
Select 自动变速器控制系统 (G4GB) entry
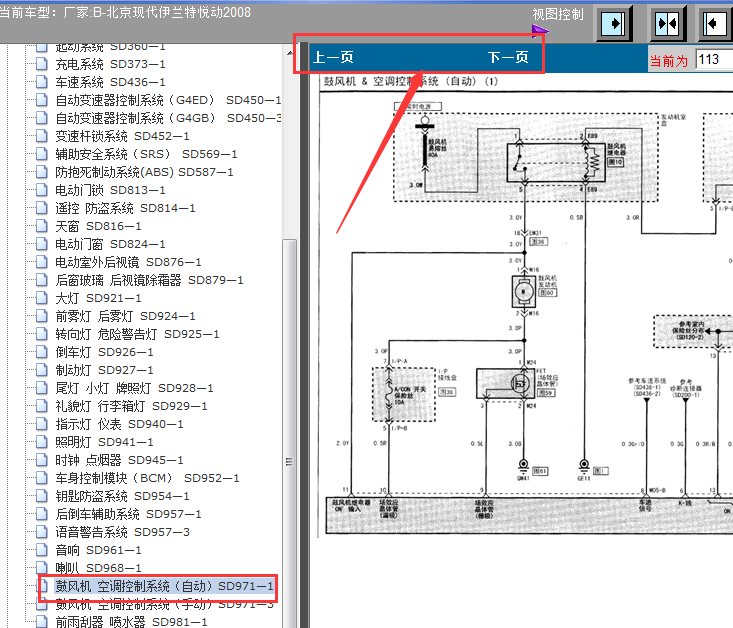click(x=168, y=118)
